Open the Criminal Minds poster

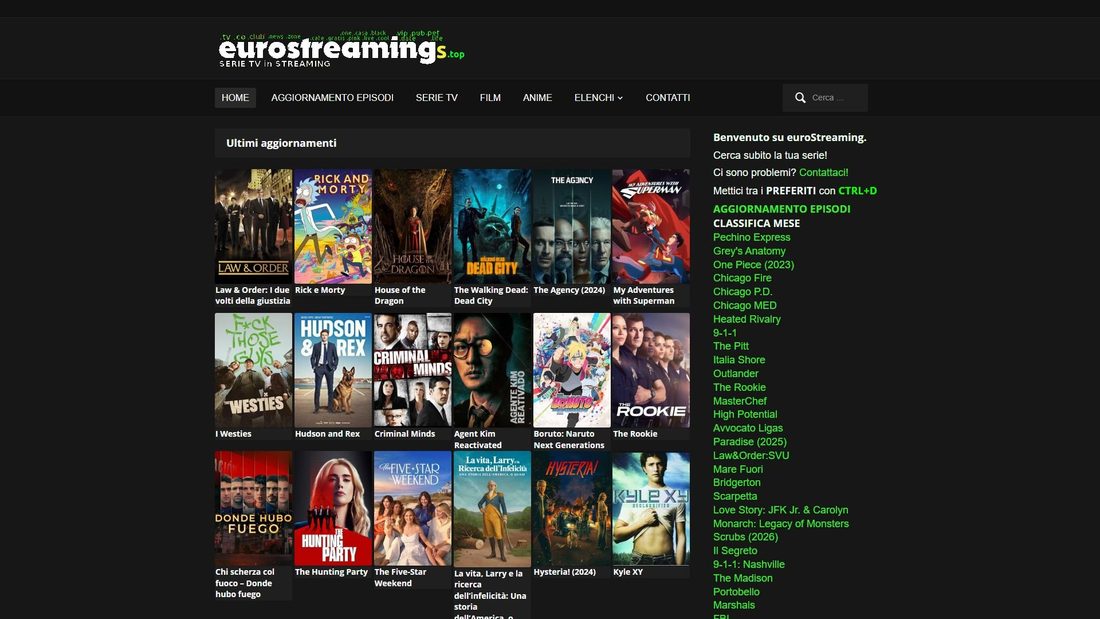[x=412, y=370]
